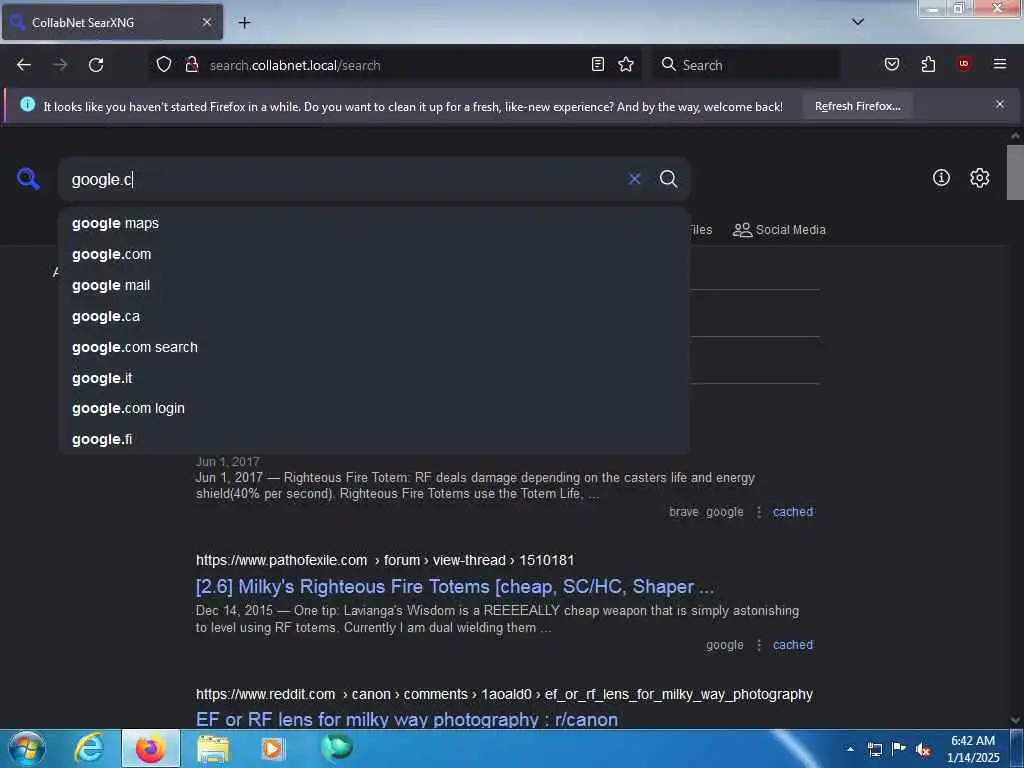Select suggestion 'google mail'
The width and height of the screenshot is (1024, 768).
pyautogui.click(x=374, y=285)
